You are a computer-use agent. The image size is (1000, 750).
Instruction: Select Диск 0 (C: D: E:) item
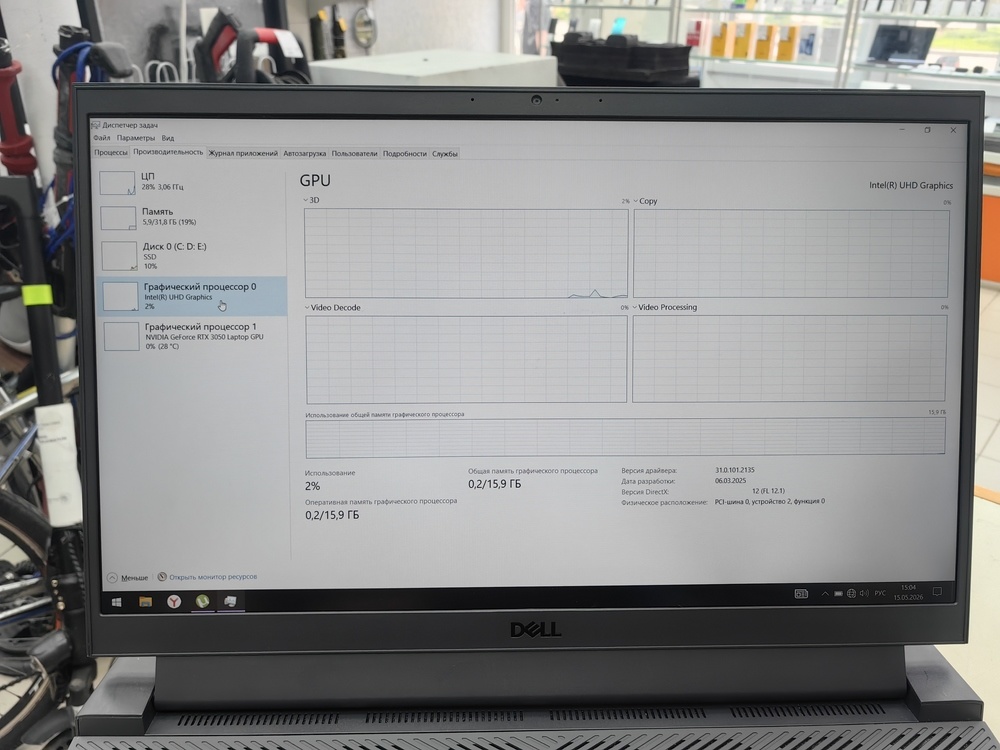coord(192,255)
